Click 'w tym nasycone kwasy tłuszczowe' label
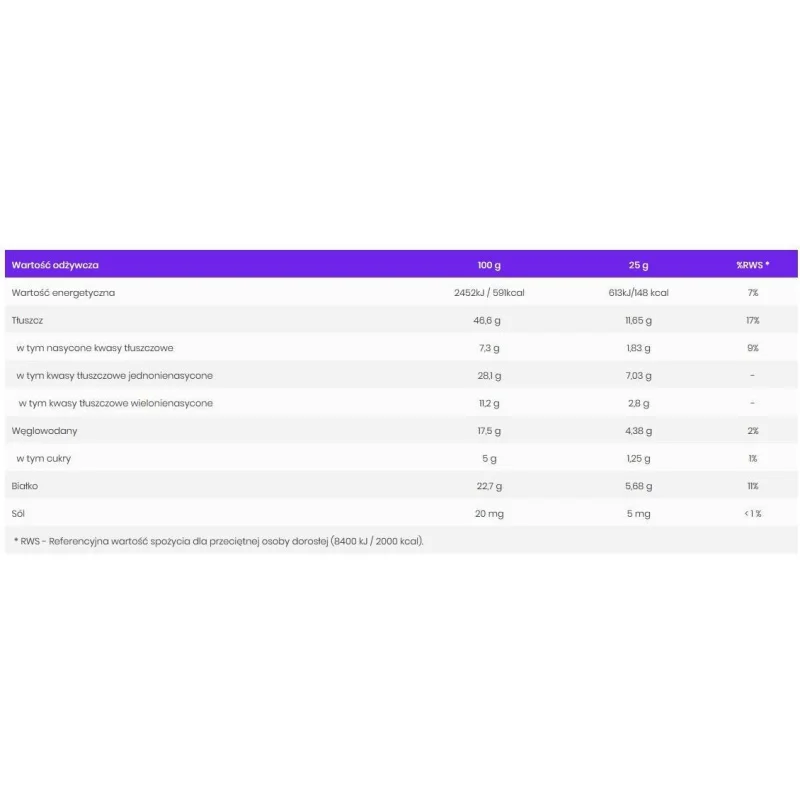800x800 pixels. pyautogui.click(x=95, y=348)
